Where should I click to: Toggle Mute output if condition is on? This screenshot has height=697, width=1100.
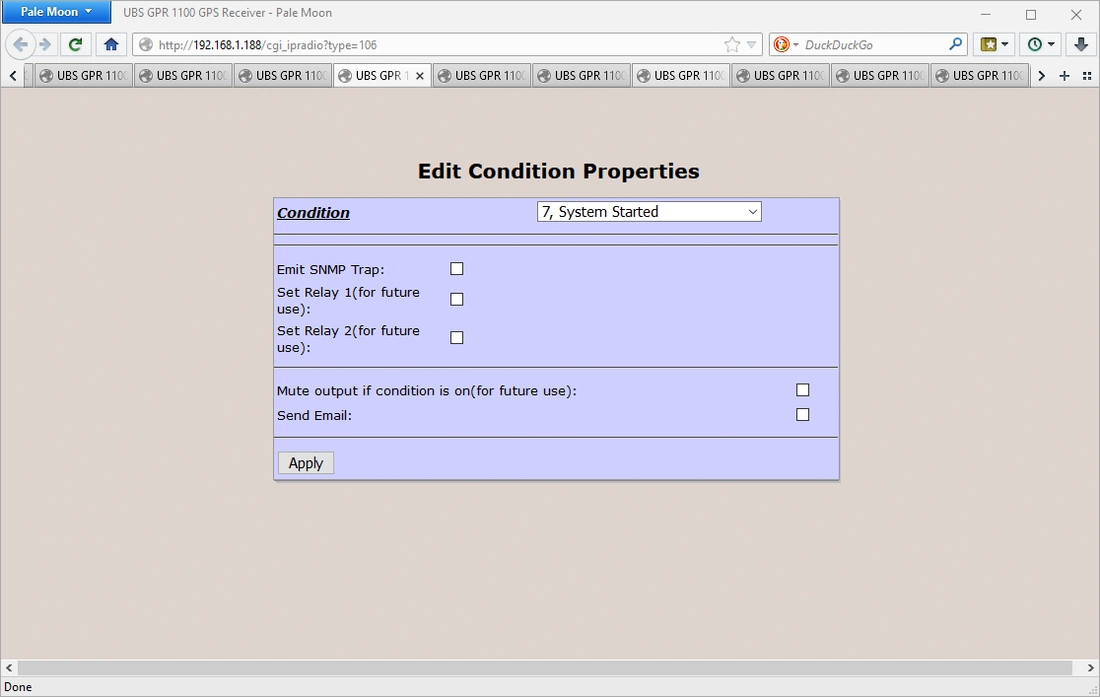pos(803,390)
